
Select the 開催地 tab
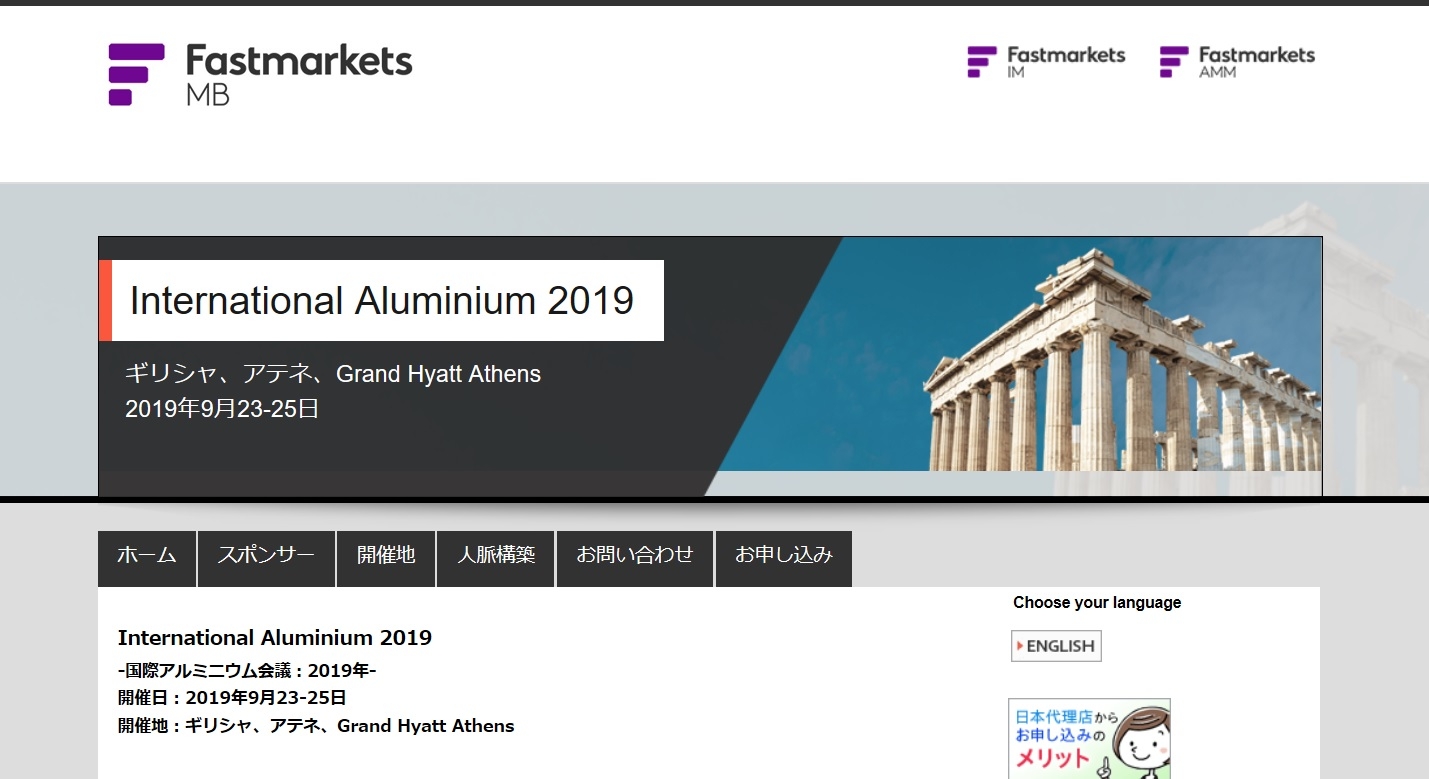[x=386, y=557]
